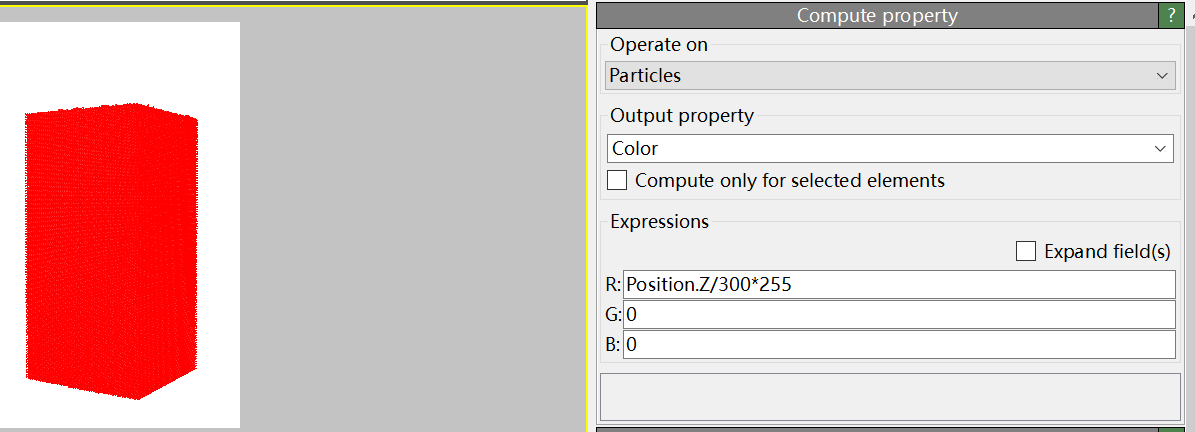Open help for Compute property panel
This screenshot has height=432, width=1195.
(x=1170, y=15)
